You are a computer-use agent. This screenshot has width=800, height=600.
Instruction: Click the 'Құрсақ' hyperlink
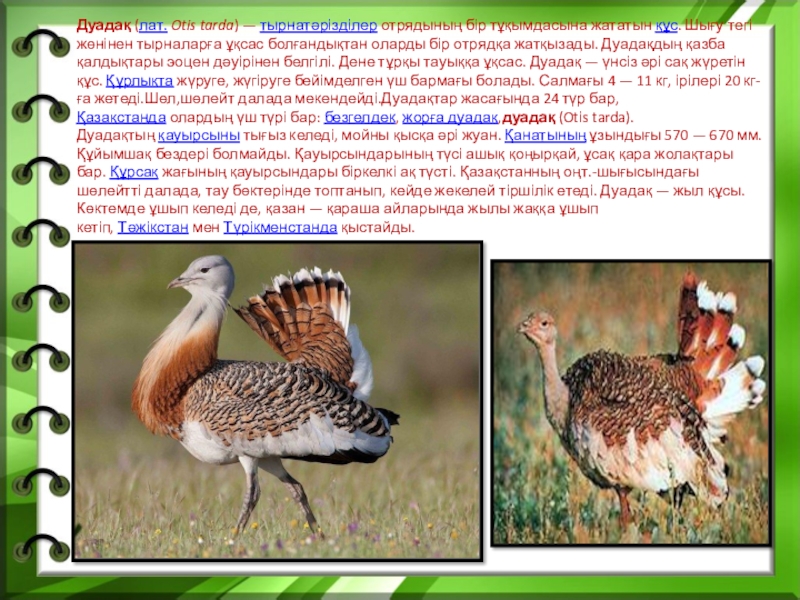pyautogui.click(x=134, y=172)
